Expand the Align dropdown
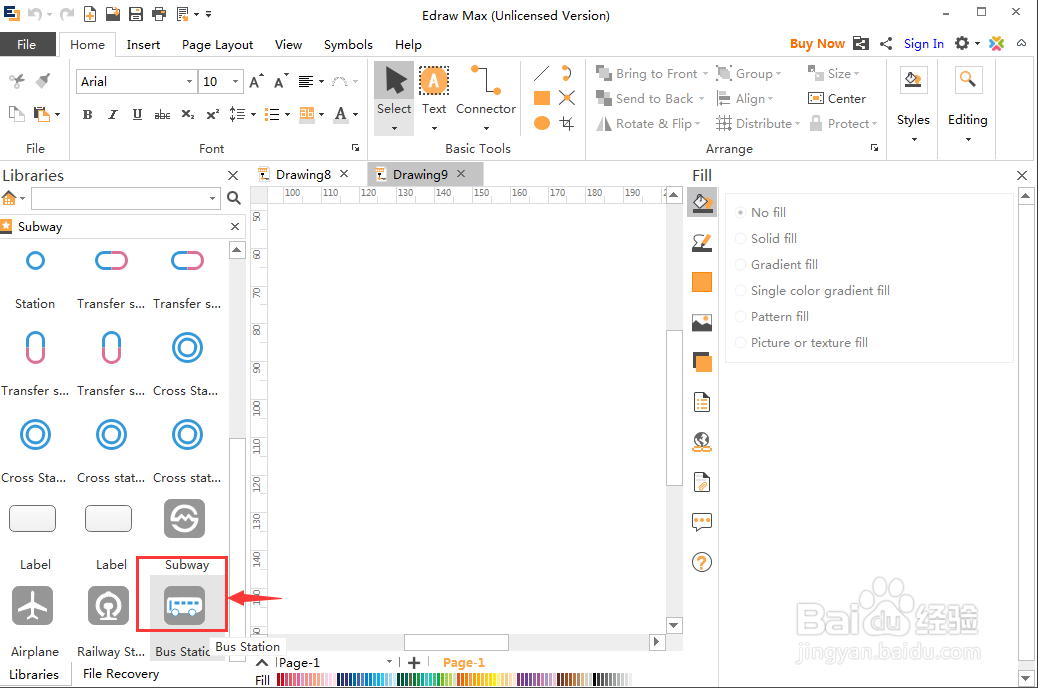Image resolution: width=1038 pixels, height=688 pixels. pyautogui.click(x=771, y=99)
